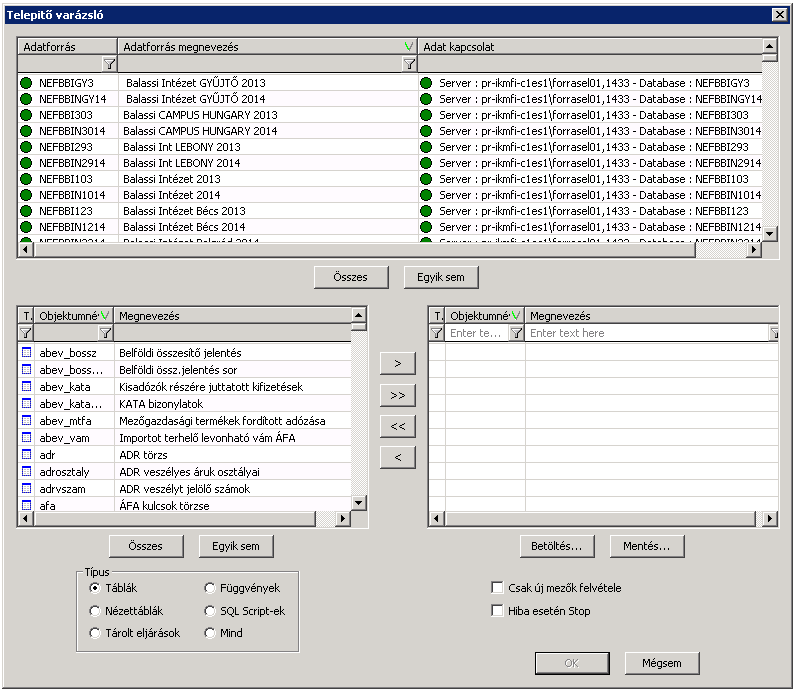Image resolution: width=799 pixels, height=692 pixels.
Task: Select row ÁFA kulcsok törzse
Action: click(184, 505)
